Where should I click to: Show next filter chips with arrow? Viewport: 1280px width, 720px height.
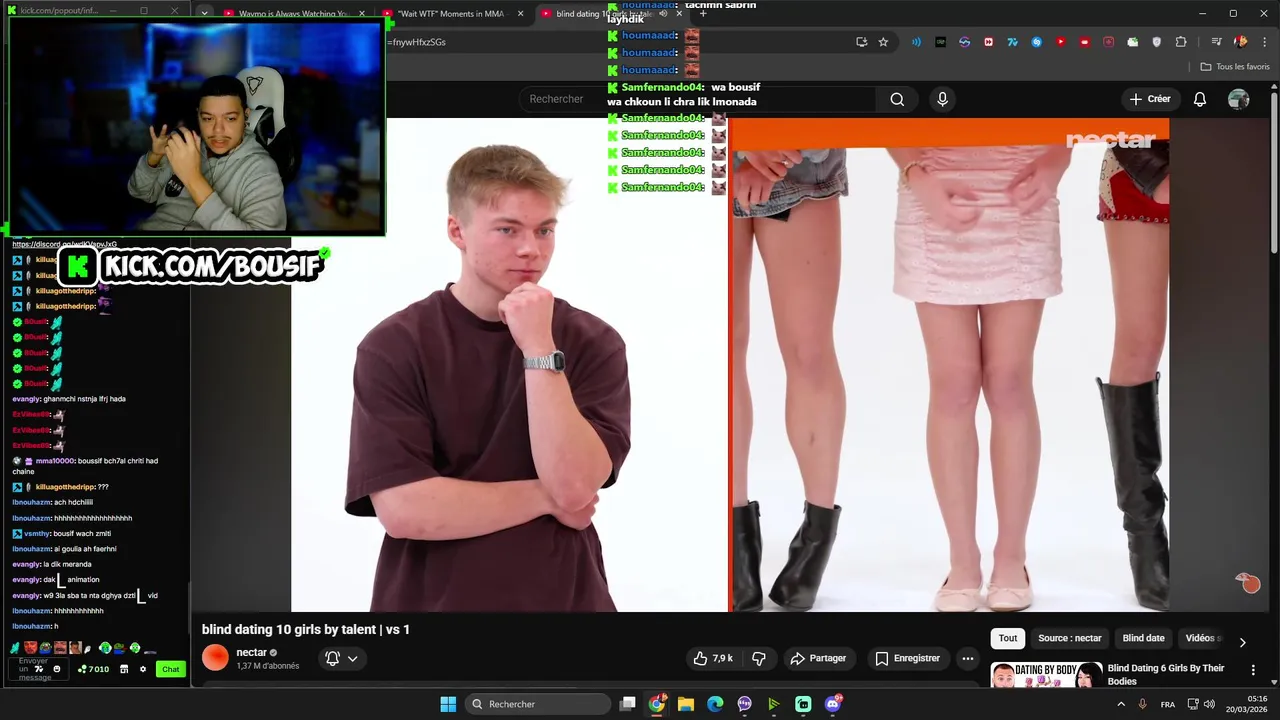coord(1242,642)
